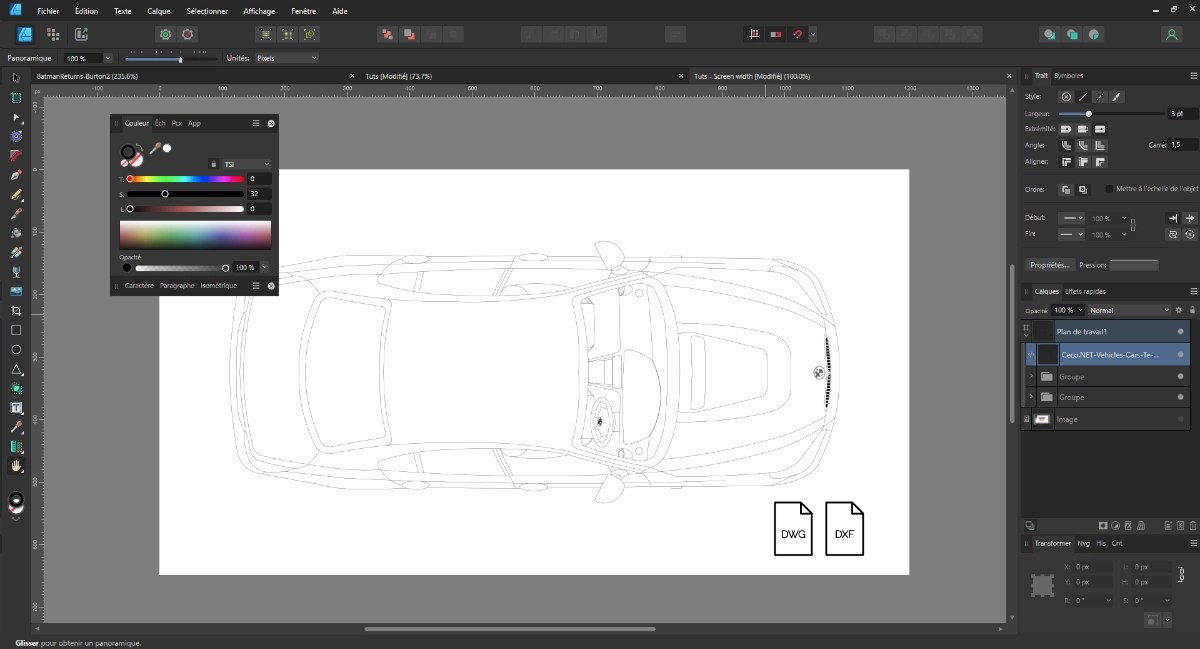The image size is (1200, 649).
Task: Open the Calque menu
Action: pos(159,11)
